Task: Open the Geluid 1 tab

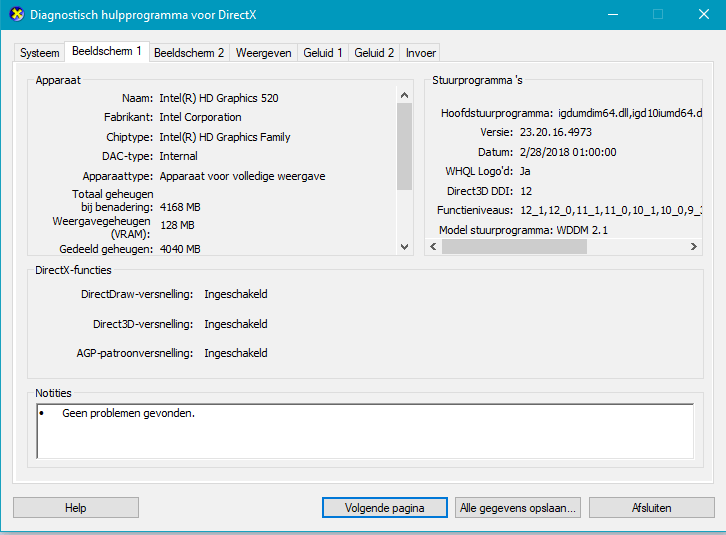Action: pyautogui.click(x=323, y=53)
